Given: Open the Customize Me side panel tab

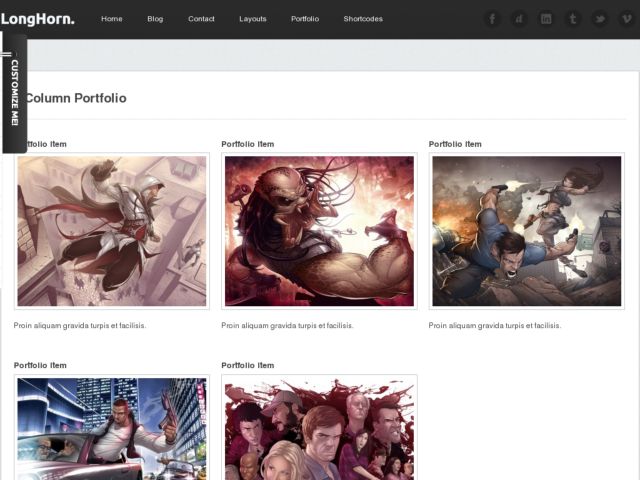Looking at the screenshot, I should [14, 93].
